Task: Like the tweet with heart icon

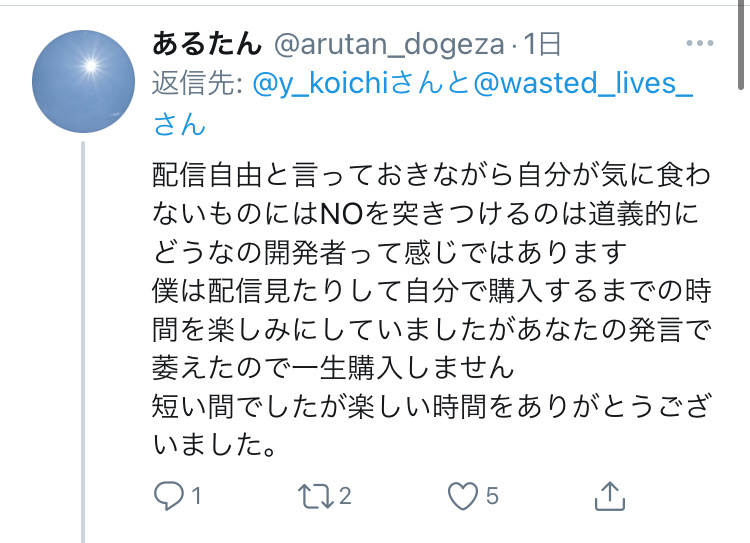Action: [463, 496]
